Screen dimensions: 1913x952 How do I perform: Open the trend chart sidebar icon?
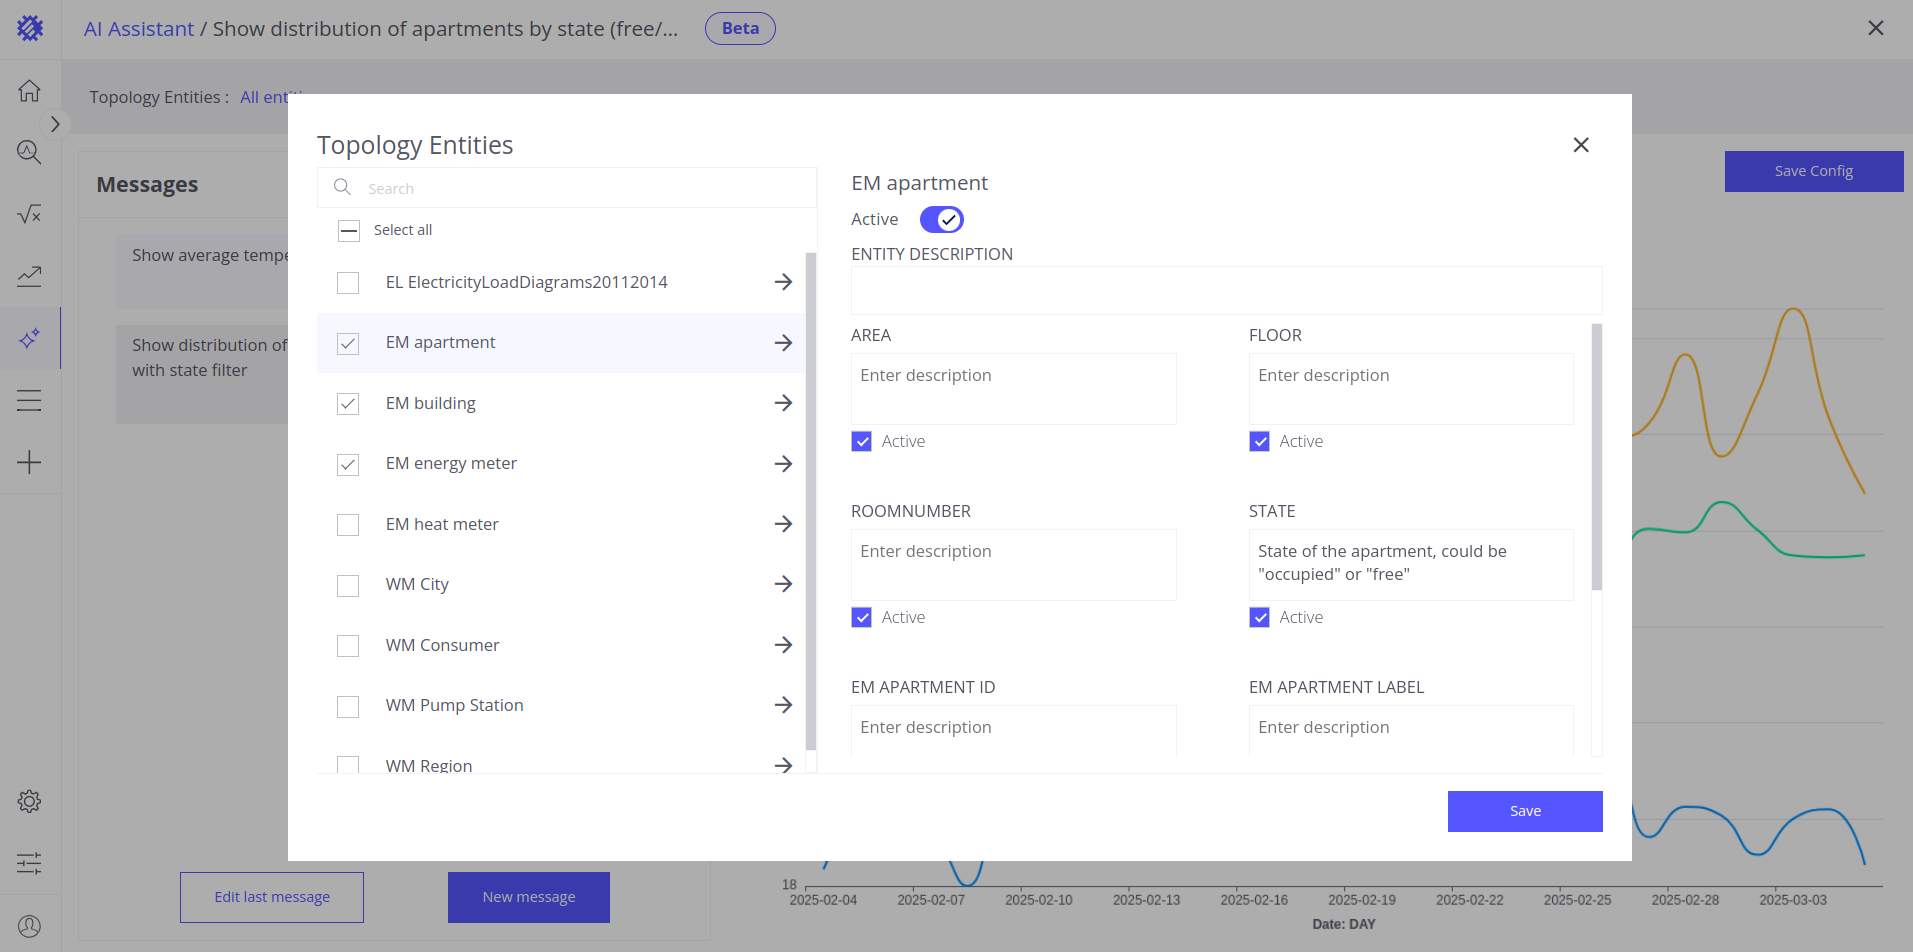click(29, 276)
